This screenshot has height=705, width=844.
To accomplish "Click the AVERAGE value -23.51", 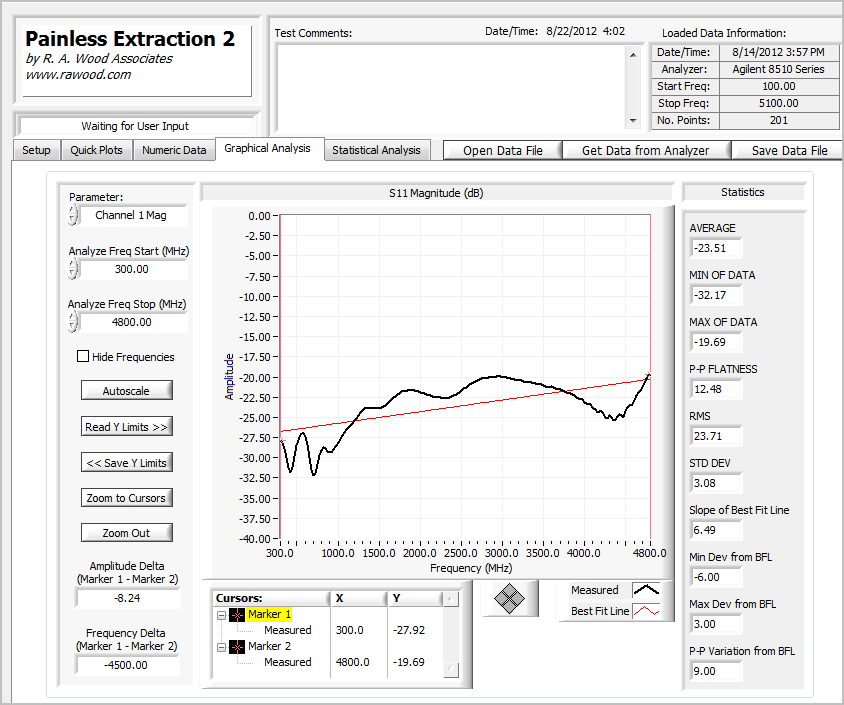I will [716, 248].
